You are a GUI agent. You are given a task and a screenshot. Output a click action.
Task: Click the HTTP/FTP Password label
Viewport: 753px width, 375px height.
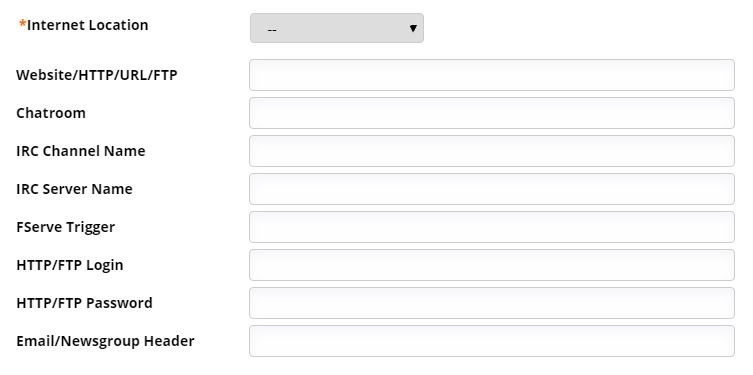[85, 302]
